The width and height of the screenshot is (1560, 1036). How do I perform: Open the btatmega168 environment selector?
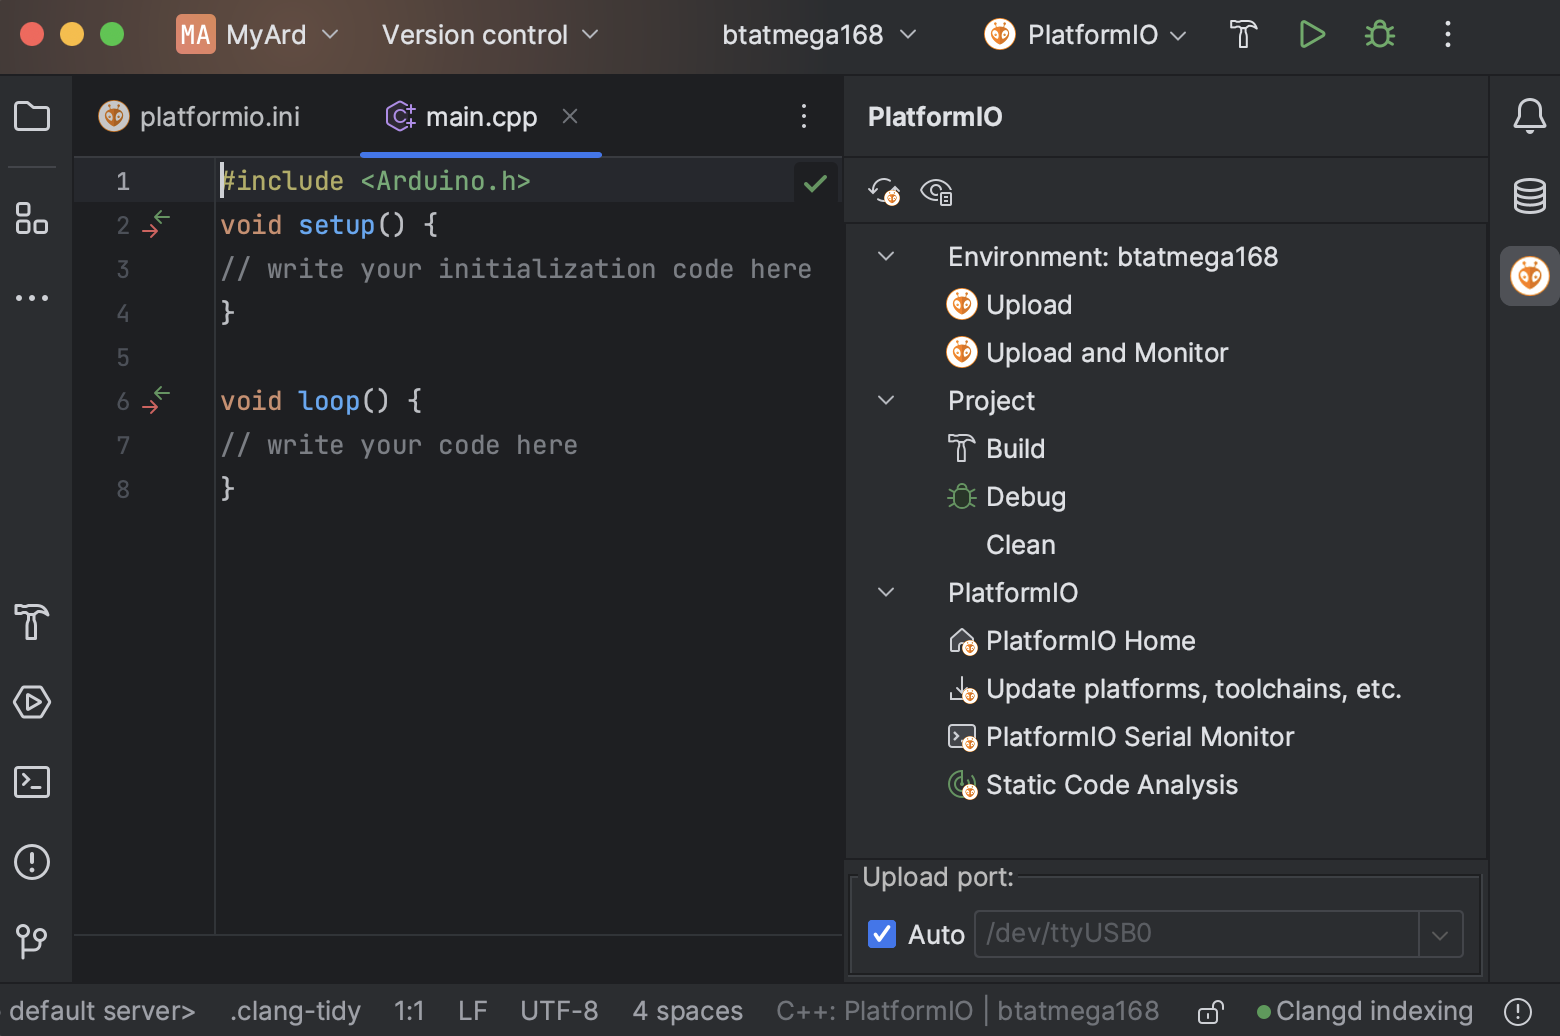pos(819,35)
